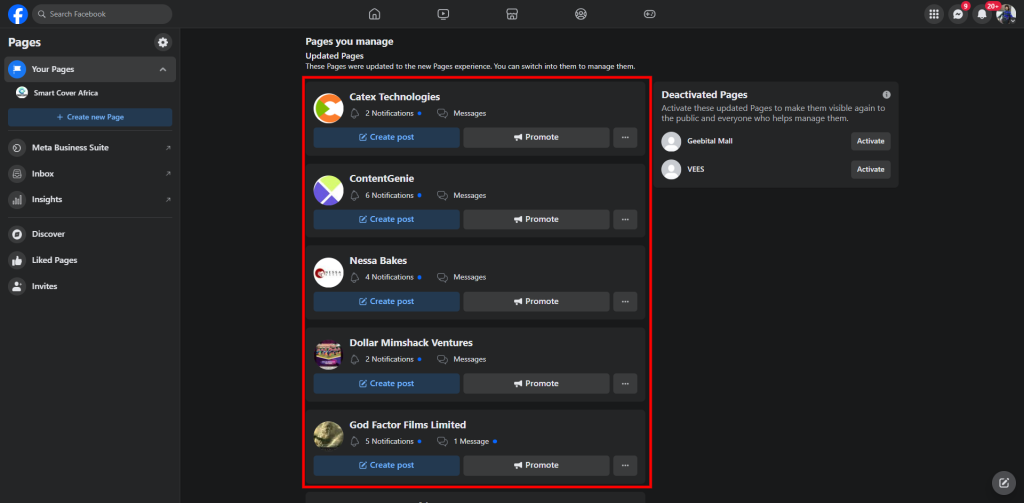Image resolution: width=1024 pixels, height=503 pixels.
Task: Promote the ContentGenie page
Action: click(536, 219)
